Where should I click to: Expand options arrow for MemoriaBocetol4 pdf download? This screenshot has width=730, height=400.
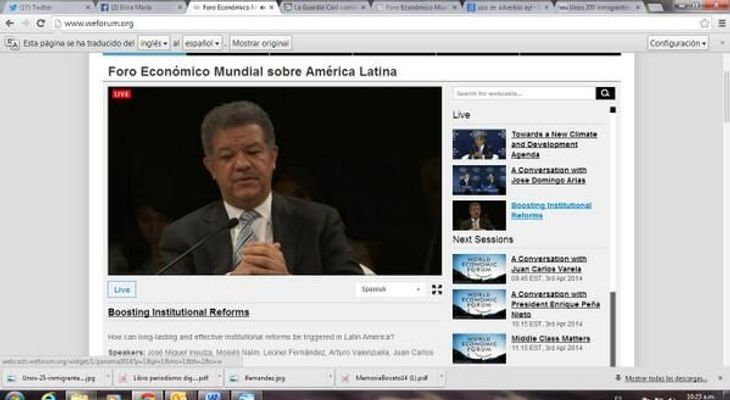pos(441,378)
